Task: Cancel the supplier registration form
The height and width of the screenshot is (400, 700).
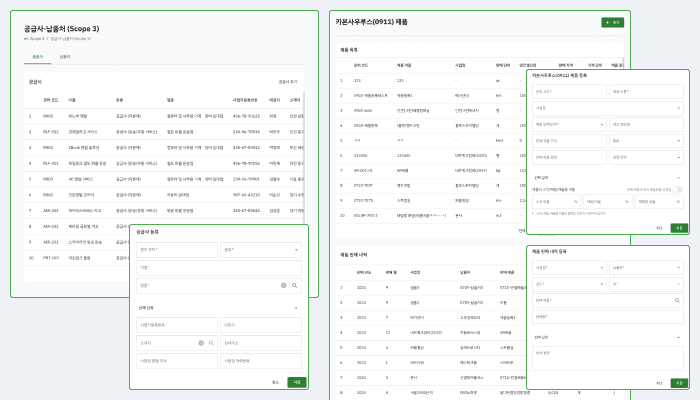Action: [x=274, y=382]
